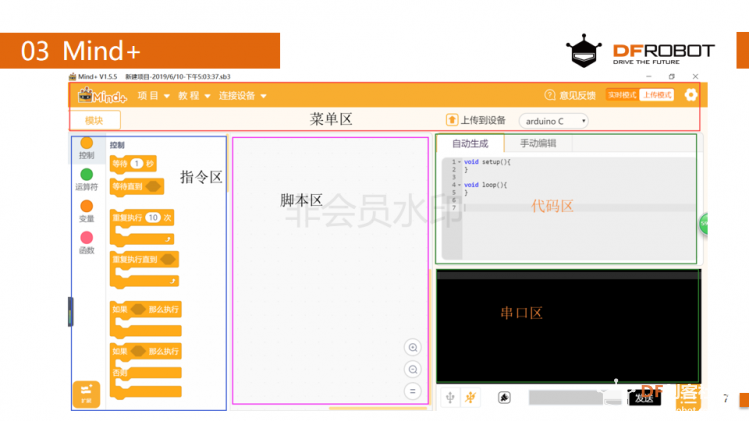This screenshot has width=749, height=421.
Task: Click the 如果 那么执行 否则 block
Action: [x=146, y=370]
